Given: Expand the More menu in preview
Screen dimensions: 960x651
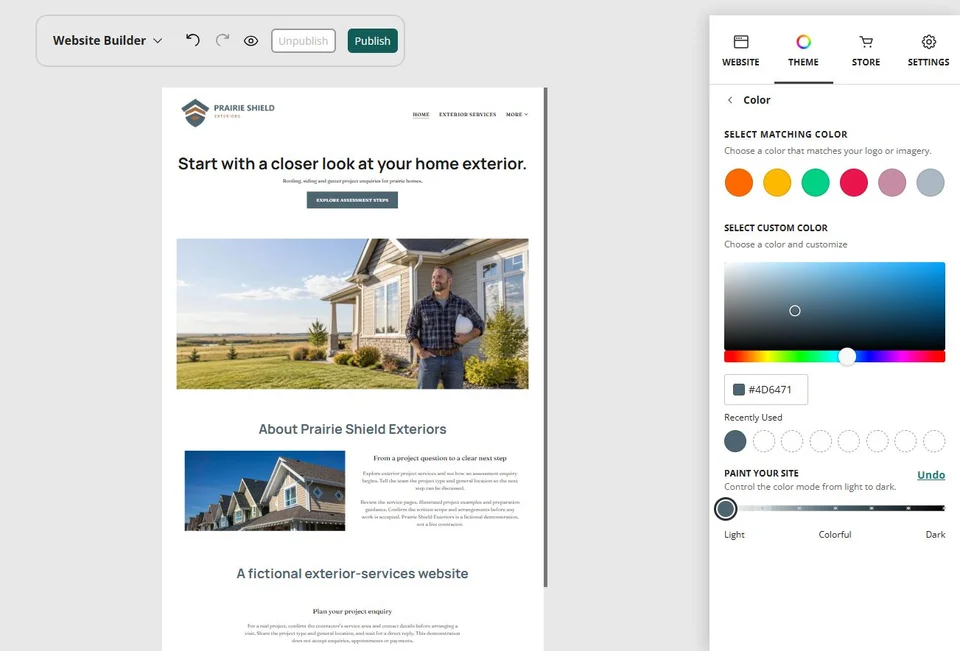Looking at the screenshot, I should click(x=517, y=115).
